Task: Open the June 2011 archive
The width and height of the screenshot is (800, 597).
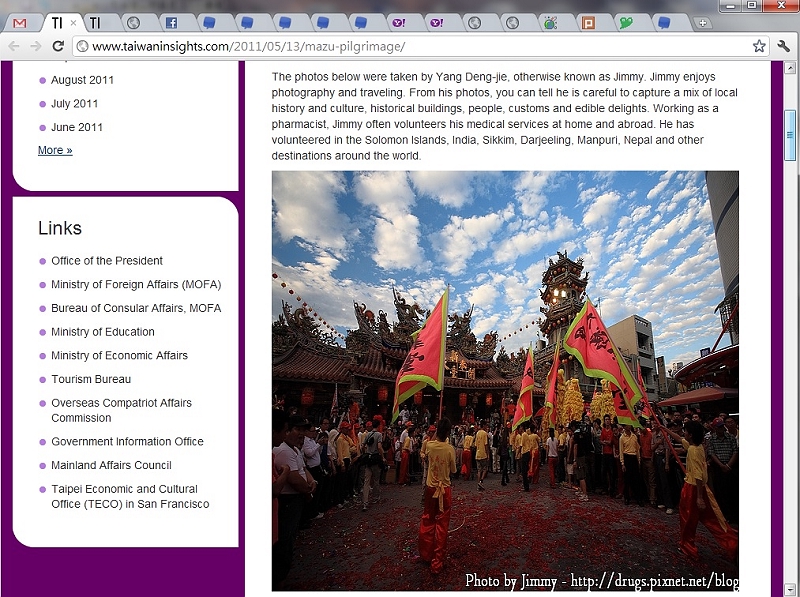Action: [77, 127]
